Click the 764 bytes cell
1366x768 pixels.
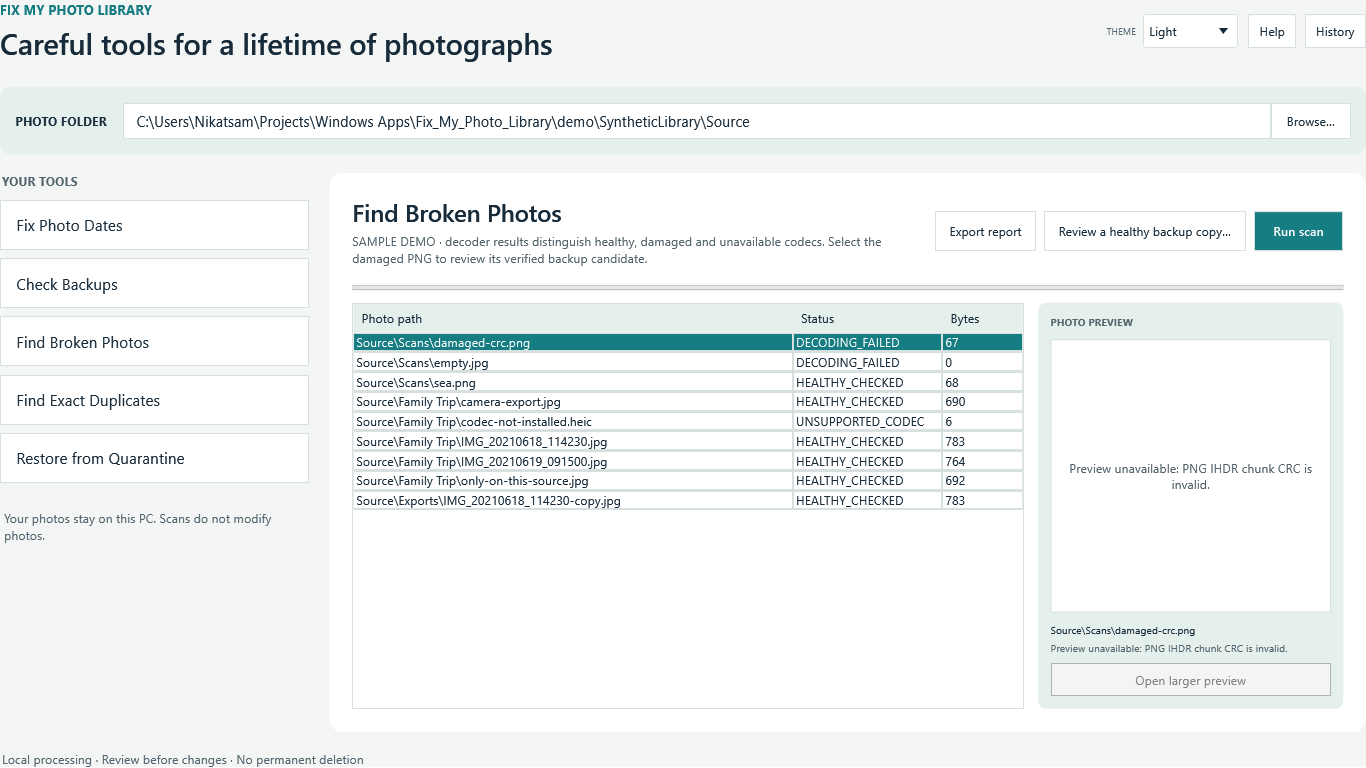[x=982, y=461]
